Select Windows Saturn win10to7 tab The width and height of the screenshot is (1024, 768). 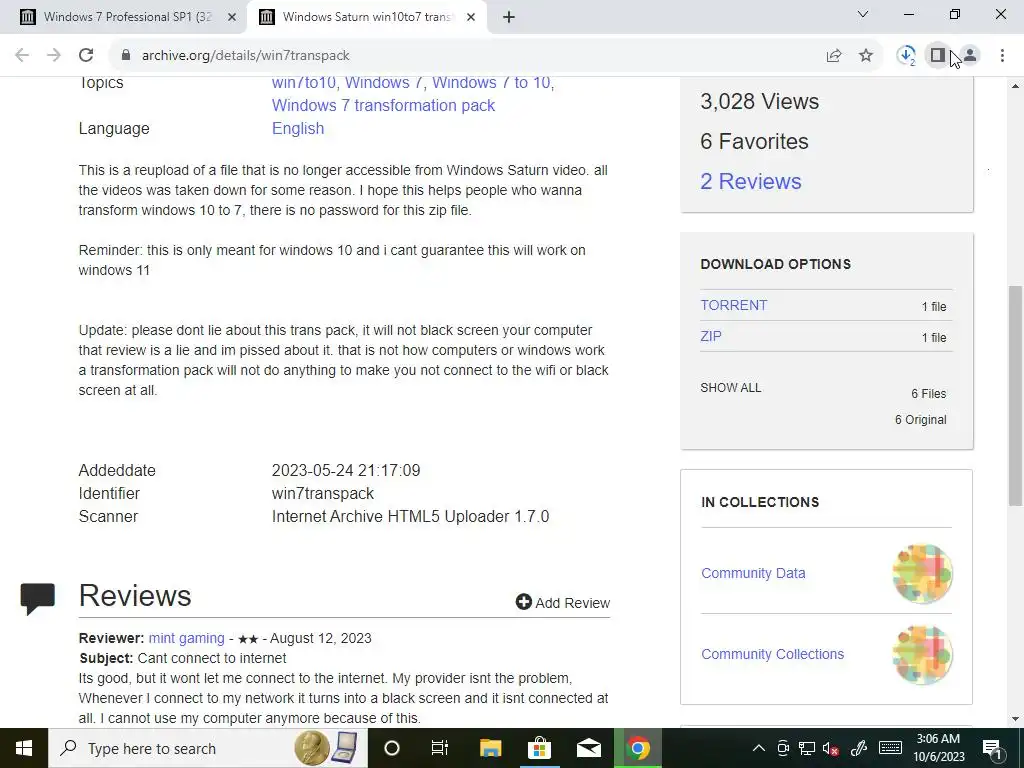coord(366,17)
